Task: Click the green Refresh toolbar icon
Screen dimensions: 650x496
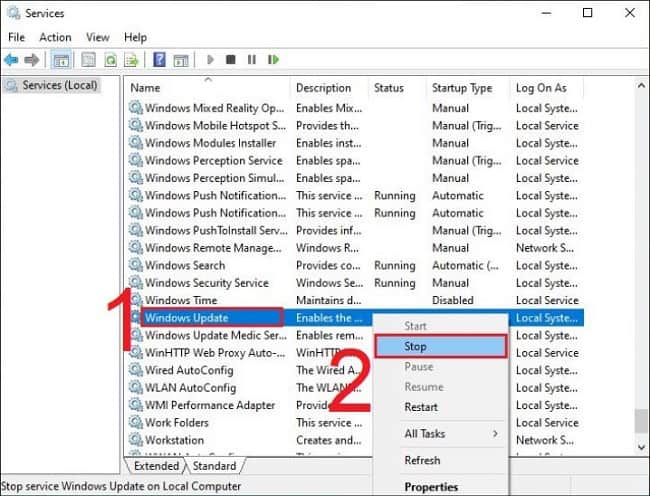Action: point(110,60)
